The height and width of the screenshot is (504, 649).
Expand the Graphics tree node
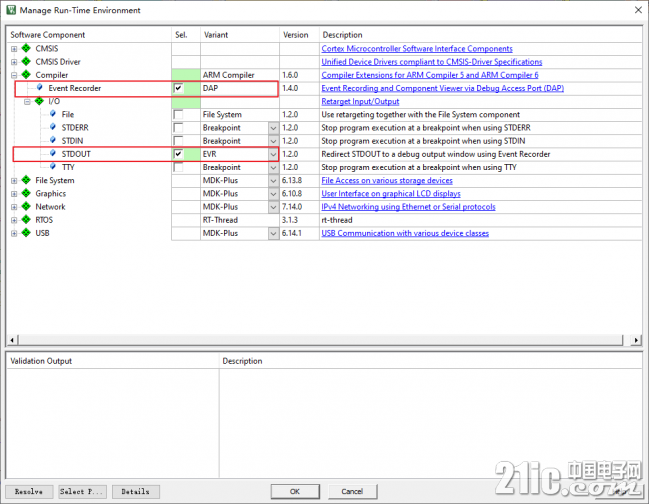click(x=14, y=194)
